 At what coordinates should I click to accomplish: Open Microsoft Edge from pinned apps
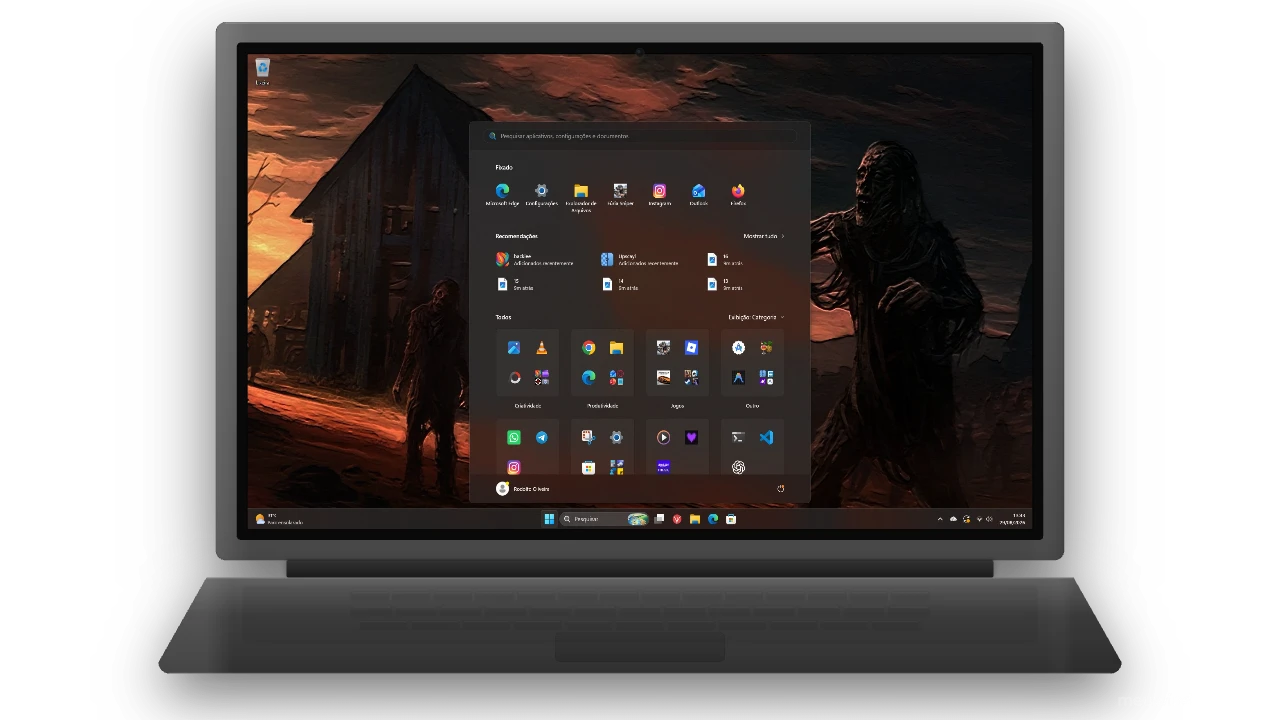502,194
